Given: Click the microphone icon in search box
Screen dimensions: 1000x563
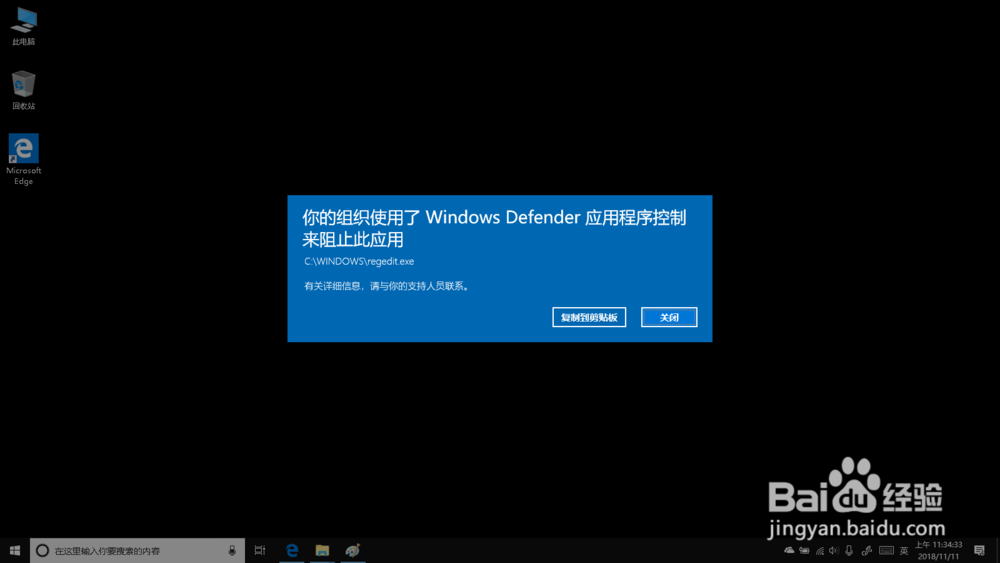Looking at the screenshot, I should pos(232,550).
